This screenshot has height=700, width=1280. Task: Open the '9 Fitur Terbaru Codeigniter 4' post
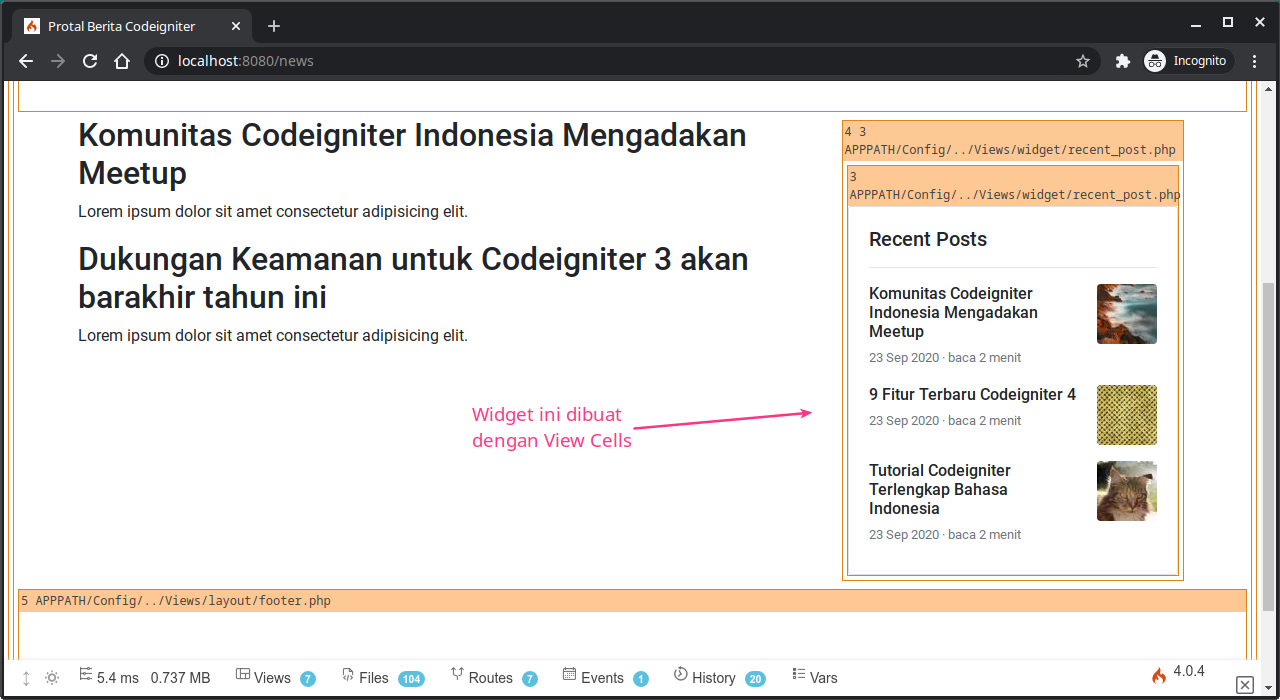coord(972,394)
